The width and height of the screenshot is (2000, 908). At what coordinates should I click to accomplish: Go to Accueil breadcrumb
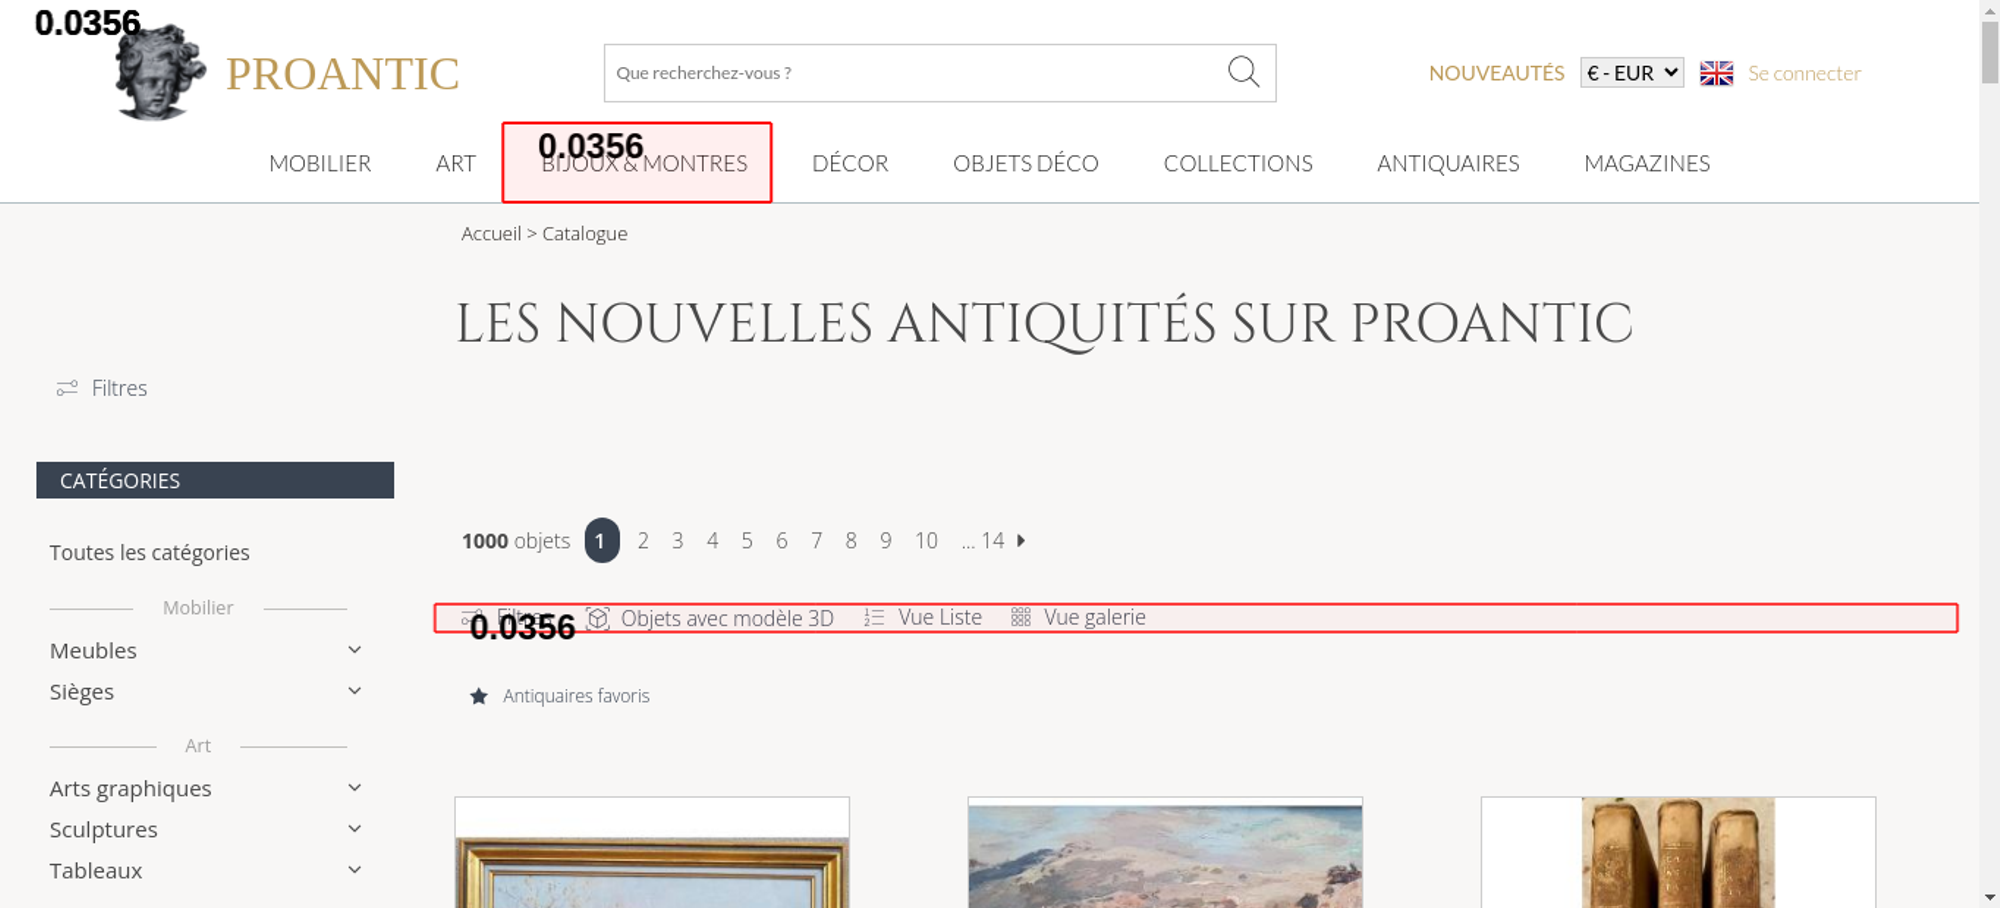(x=491, y=233)
